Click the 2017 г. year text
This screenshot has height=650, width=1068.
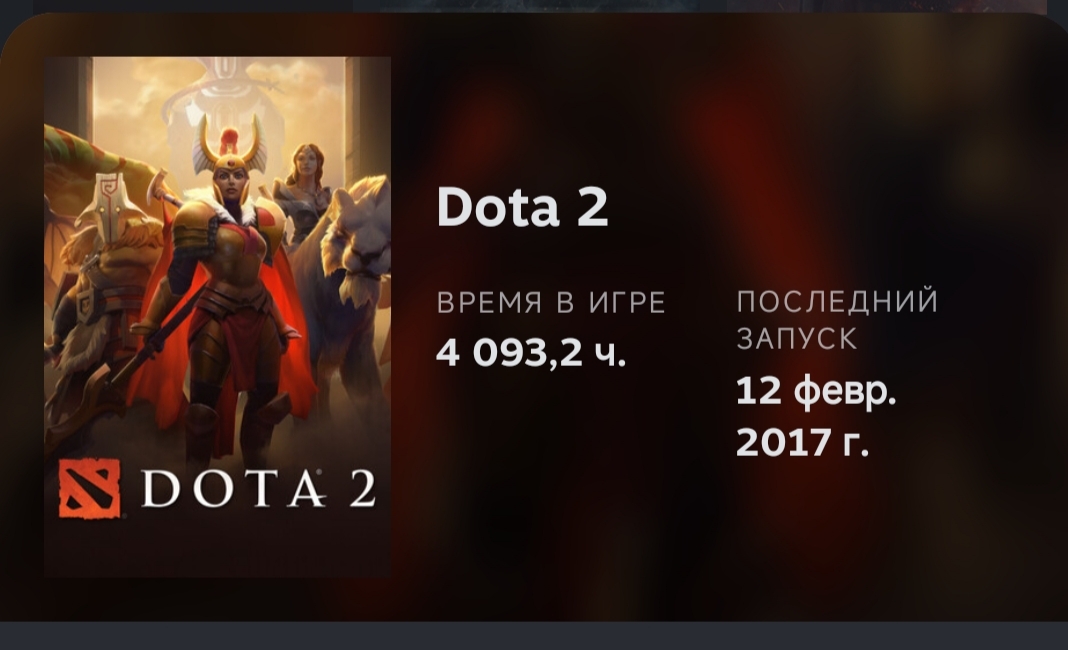click(x=802, y=443)
